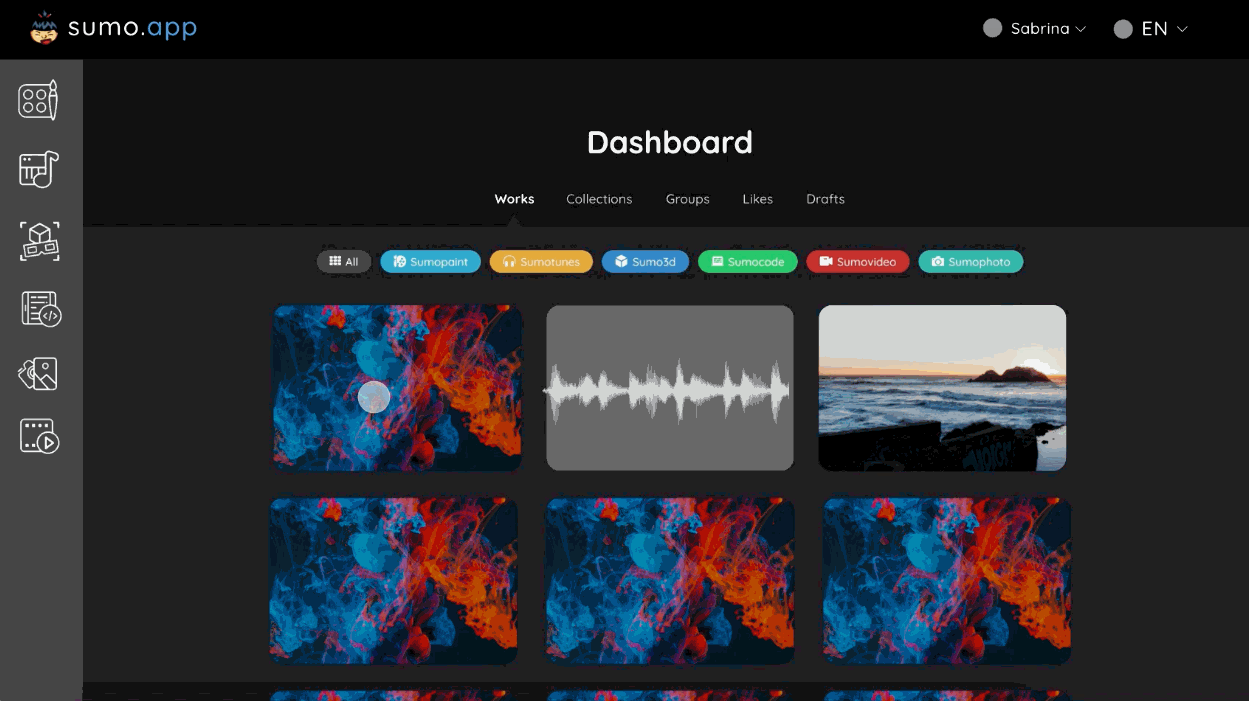The image size is (1249, 701).
Task: Open the ocean sunset photo thumbnail
Action: 942,388
